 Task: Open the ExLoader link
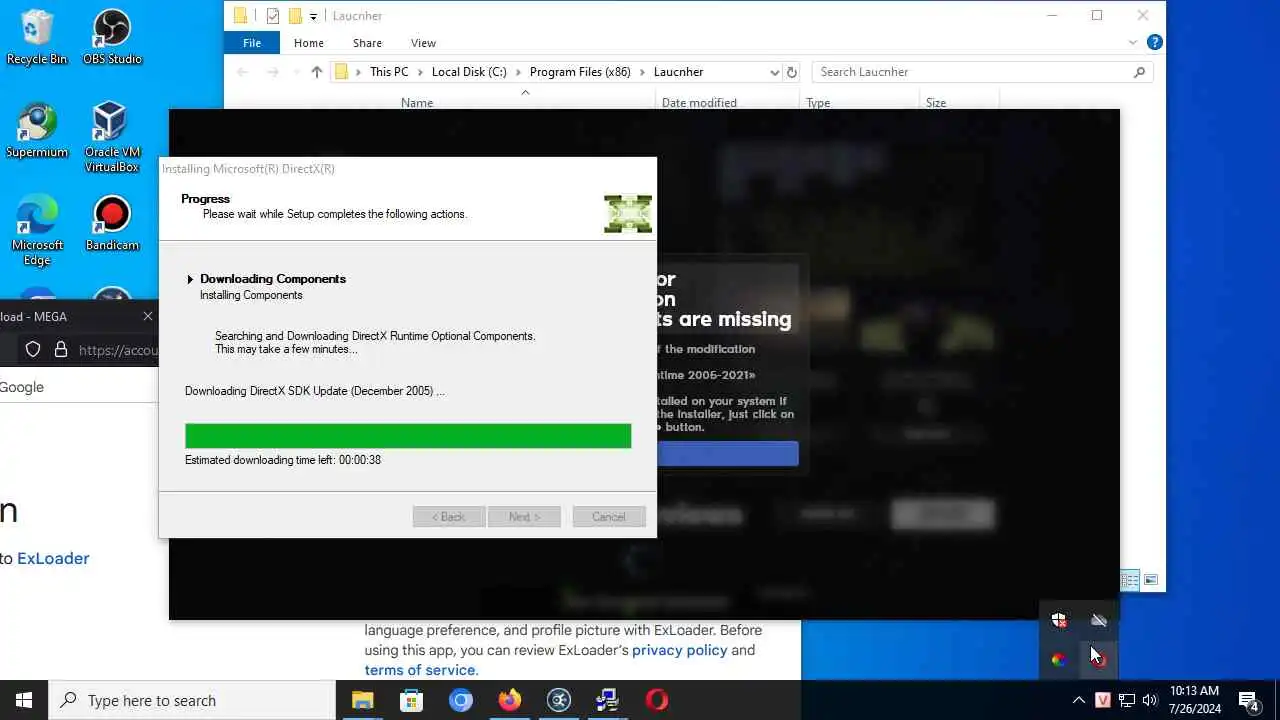(53, 558)
